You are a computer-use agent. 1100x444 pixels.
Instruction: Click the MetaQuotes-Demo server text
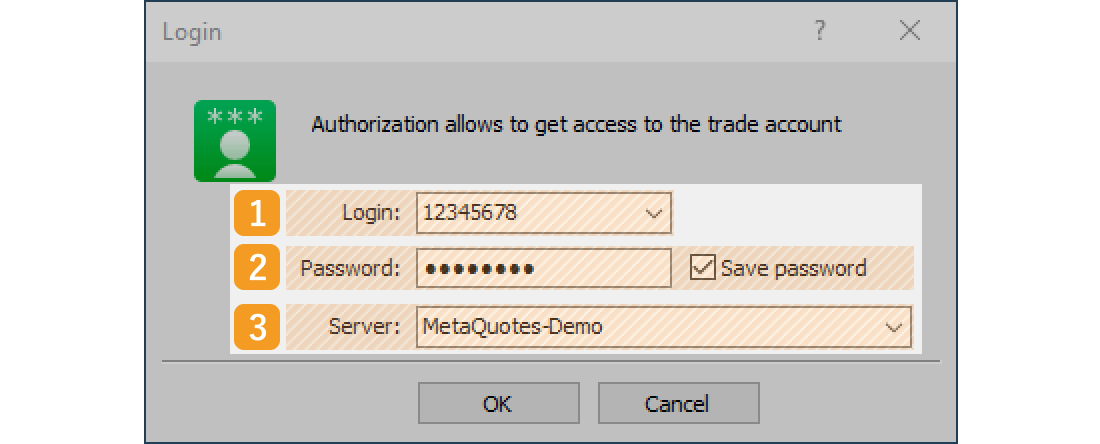[x=512, y=327]
